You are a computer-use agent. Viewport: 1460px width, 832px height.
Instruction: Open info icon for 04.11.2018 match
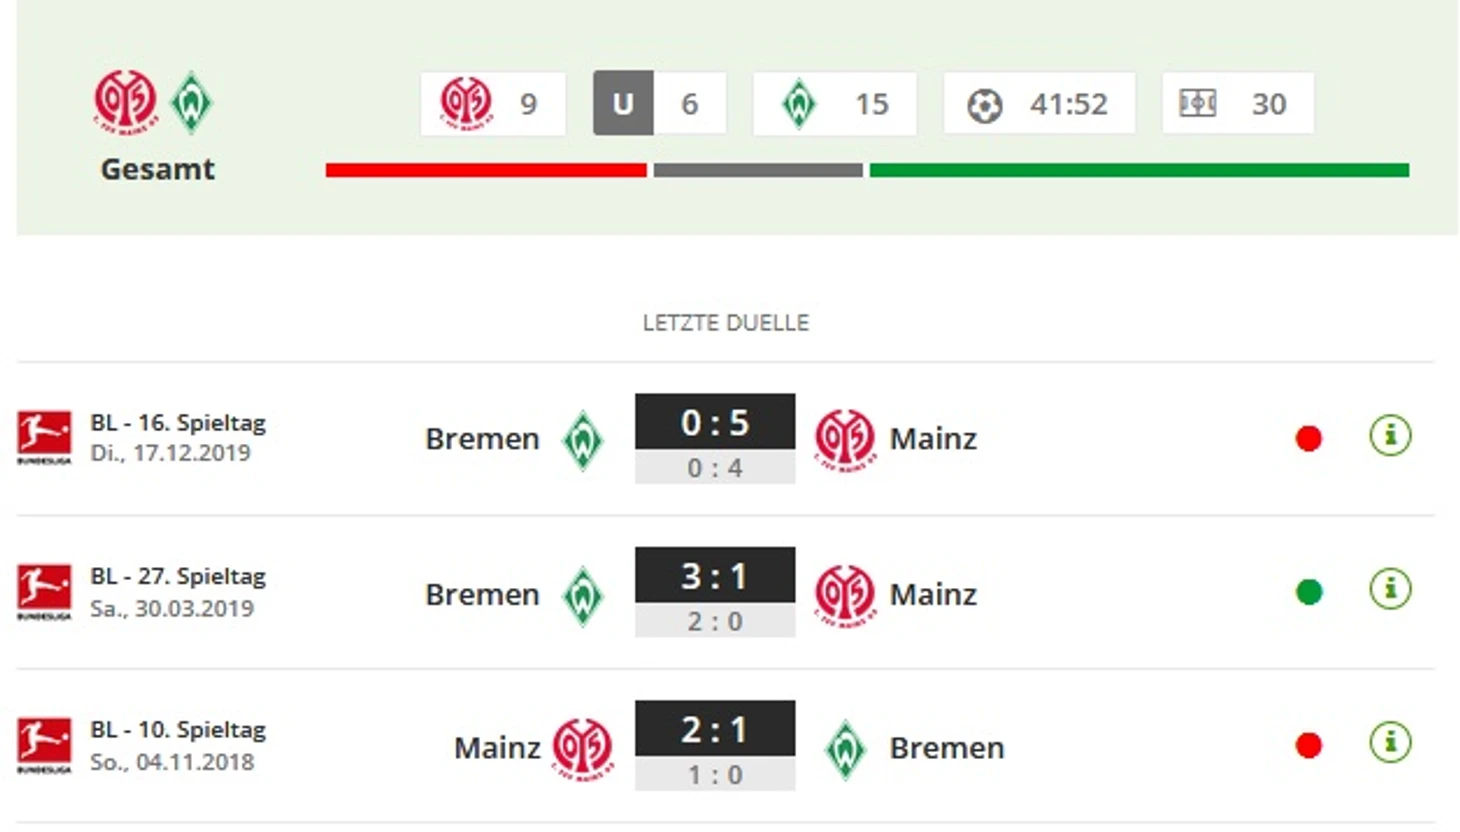click(x=1390, y=743)
